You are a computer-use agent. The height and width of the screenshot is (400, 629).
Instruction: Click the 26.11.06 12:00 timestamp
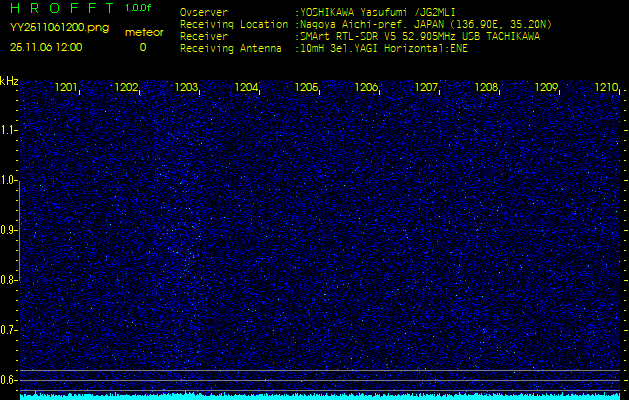(x=46, y=47)
